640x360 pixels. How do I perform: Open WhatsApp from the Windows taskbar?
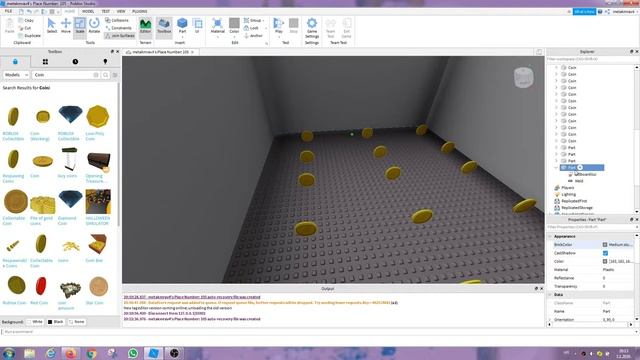coord(133,353)
